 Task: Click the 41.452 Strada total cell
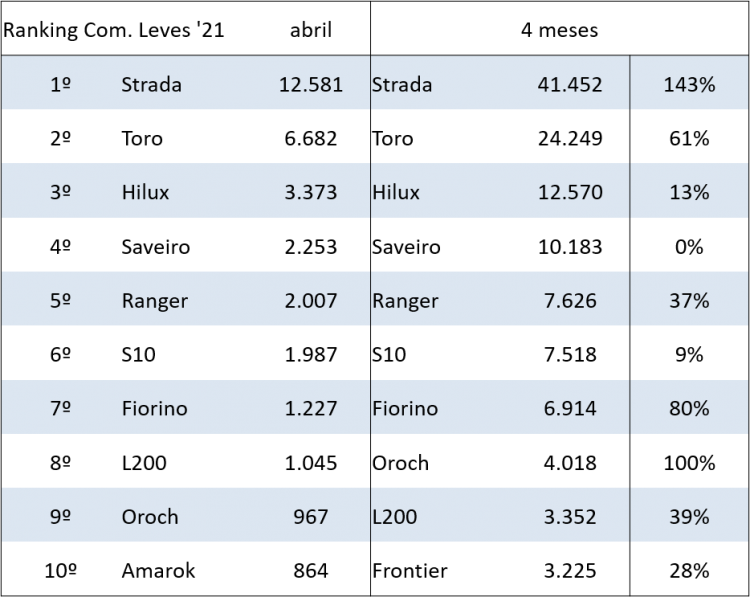[569, 85]
